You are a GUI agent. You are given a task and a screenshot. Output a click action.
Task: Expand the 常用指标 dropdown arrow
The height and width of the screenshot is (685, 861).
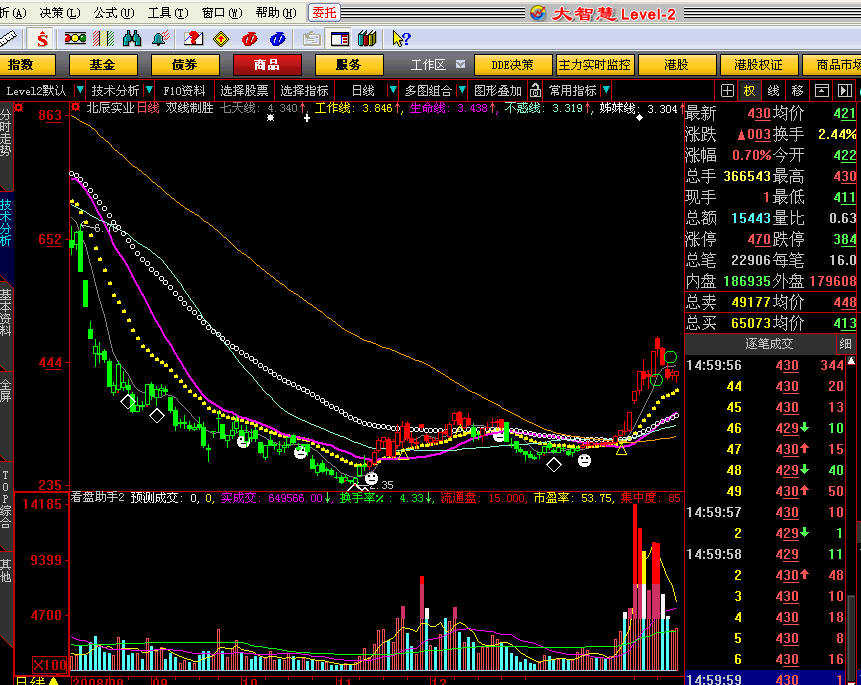(606, 90)
